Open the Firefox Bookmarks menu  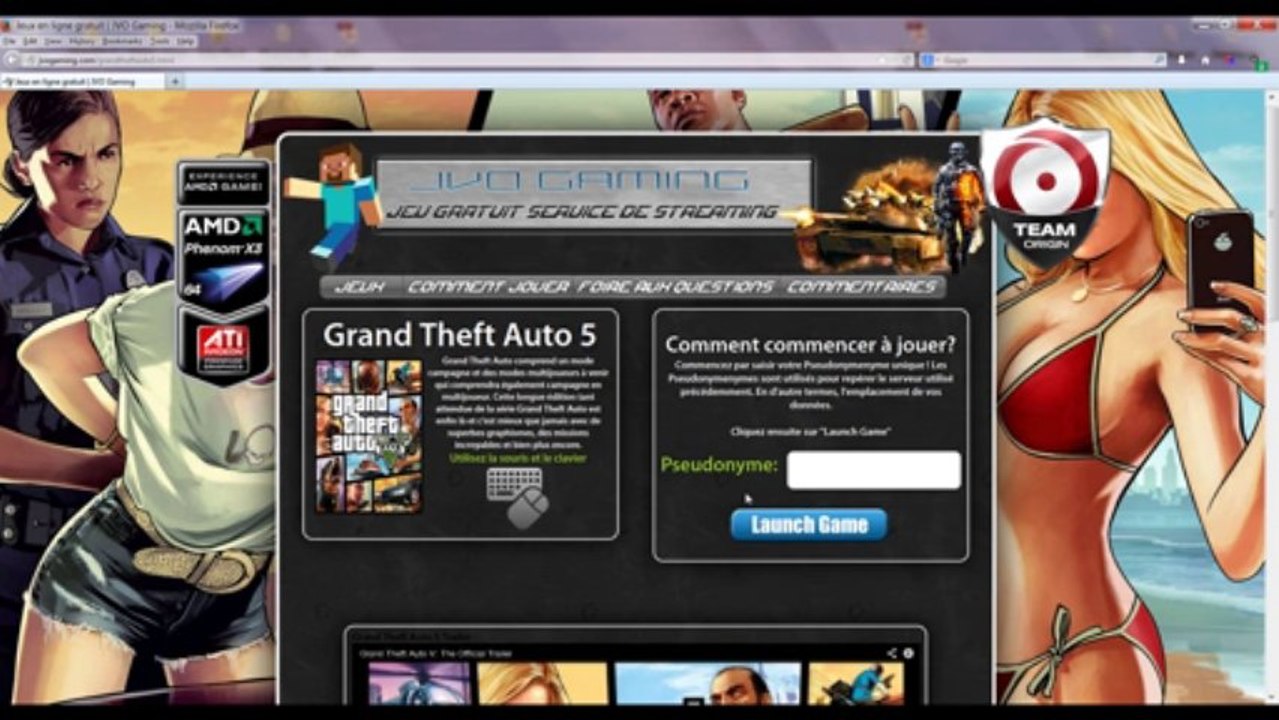tap(122, 41)
